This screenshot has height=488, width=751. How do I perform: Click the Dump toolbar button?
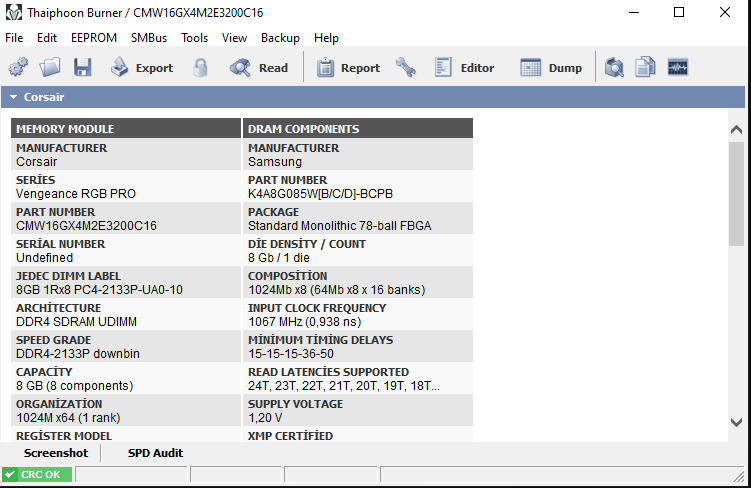click(x=551, y=68)
